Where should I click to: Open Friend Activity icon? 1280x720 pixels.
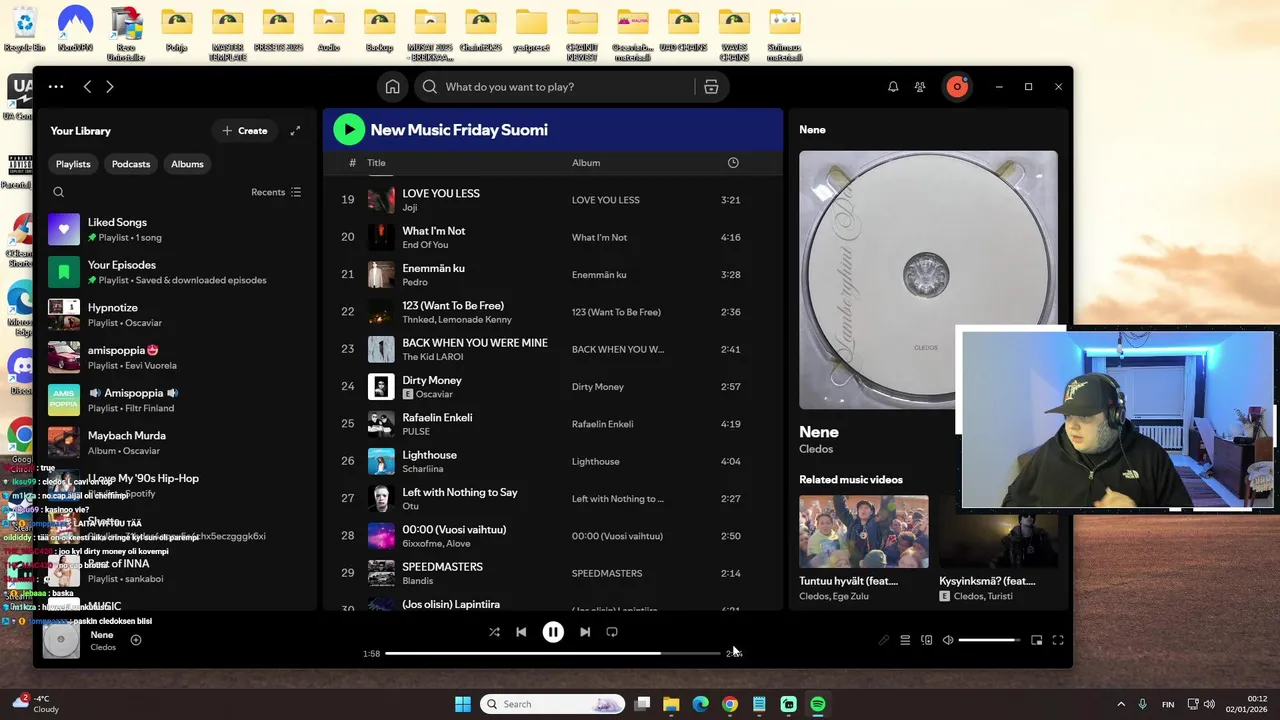tap(920, 87)
